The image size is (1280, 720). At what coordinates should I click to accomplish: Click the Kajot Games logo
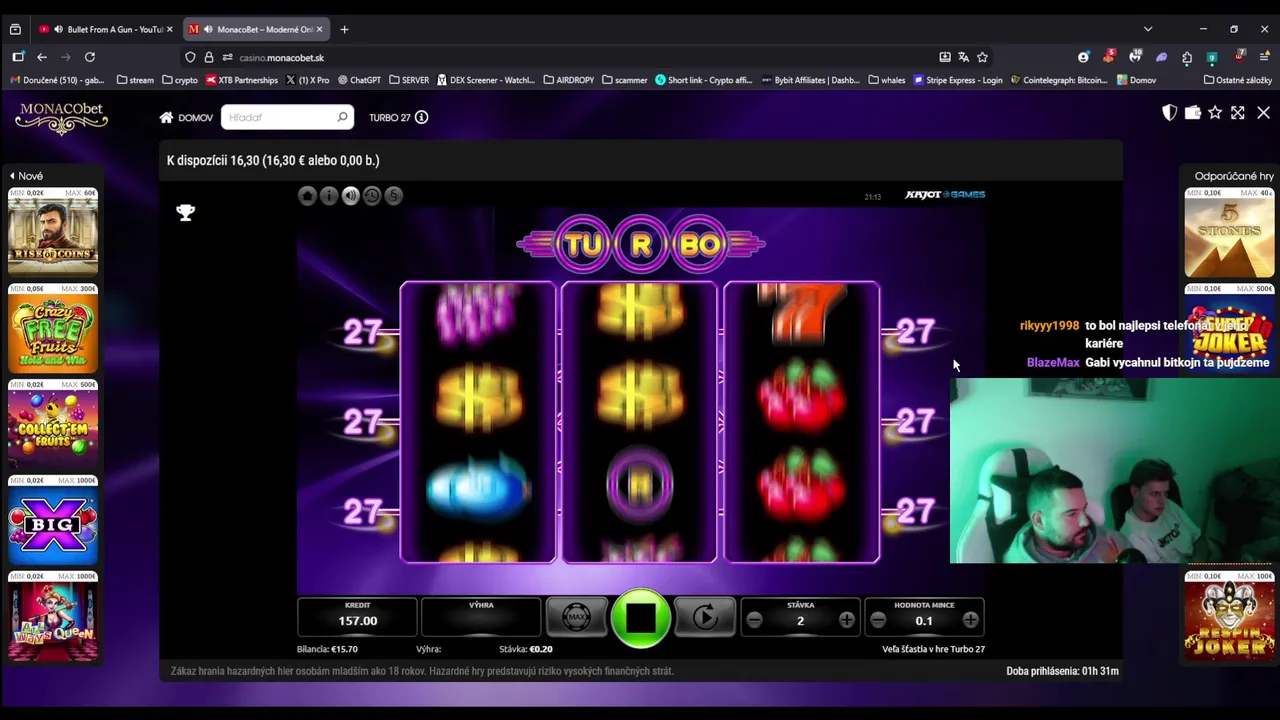945,195
